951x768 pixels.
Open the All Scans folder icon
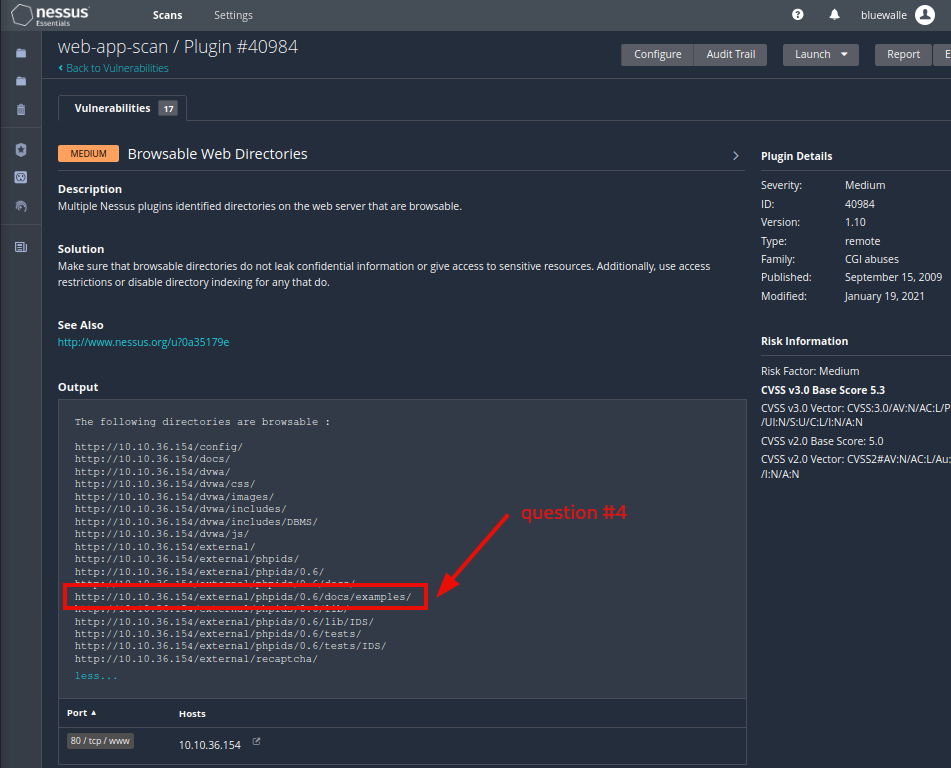click(x=20, y=82)
